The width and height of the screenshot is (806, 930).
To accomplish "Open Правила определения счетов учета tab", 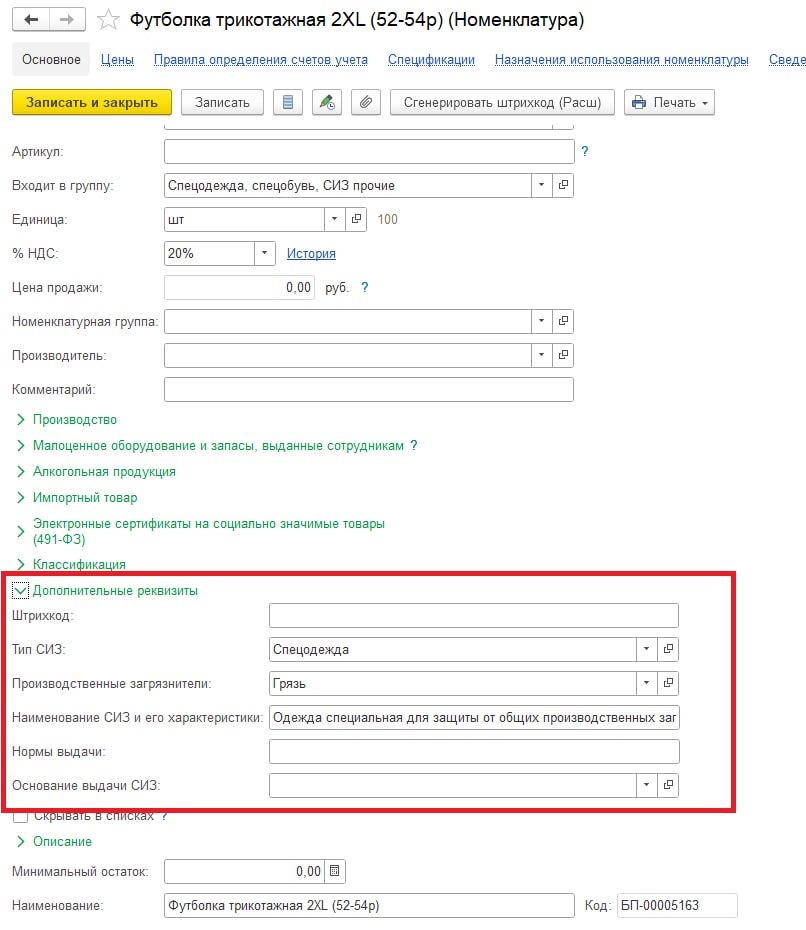I will [x=261, y=60].
